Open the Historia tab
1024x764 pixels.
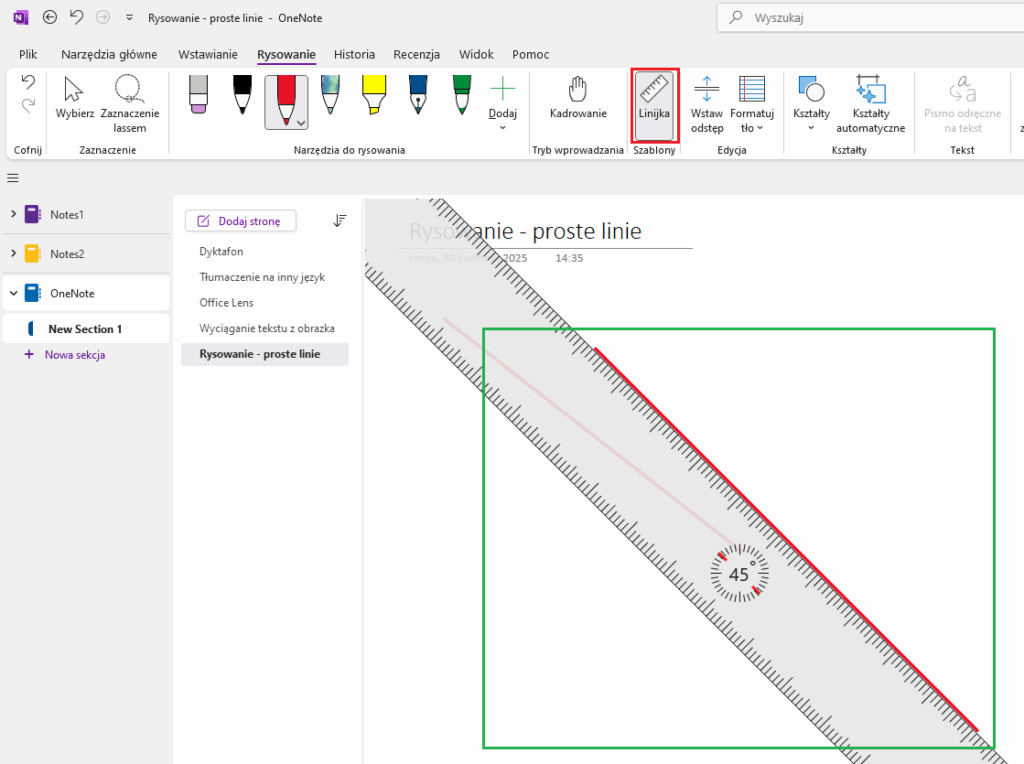[354, 54]
